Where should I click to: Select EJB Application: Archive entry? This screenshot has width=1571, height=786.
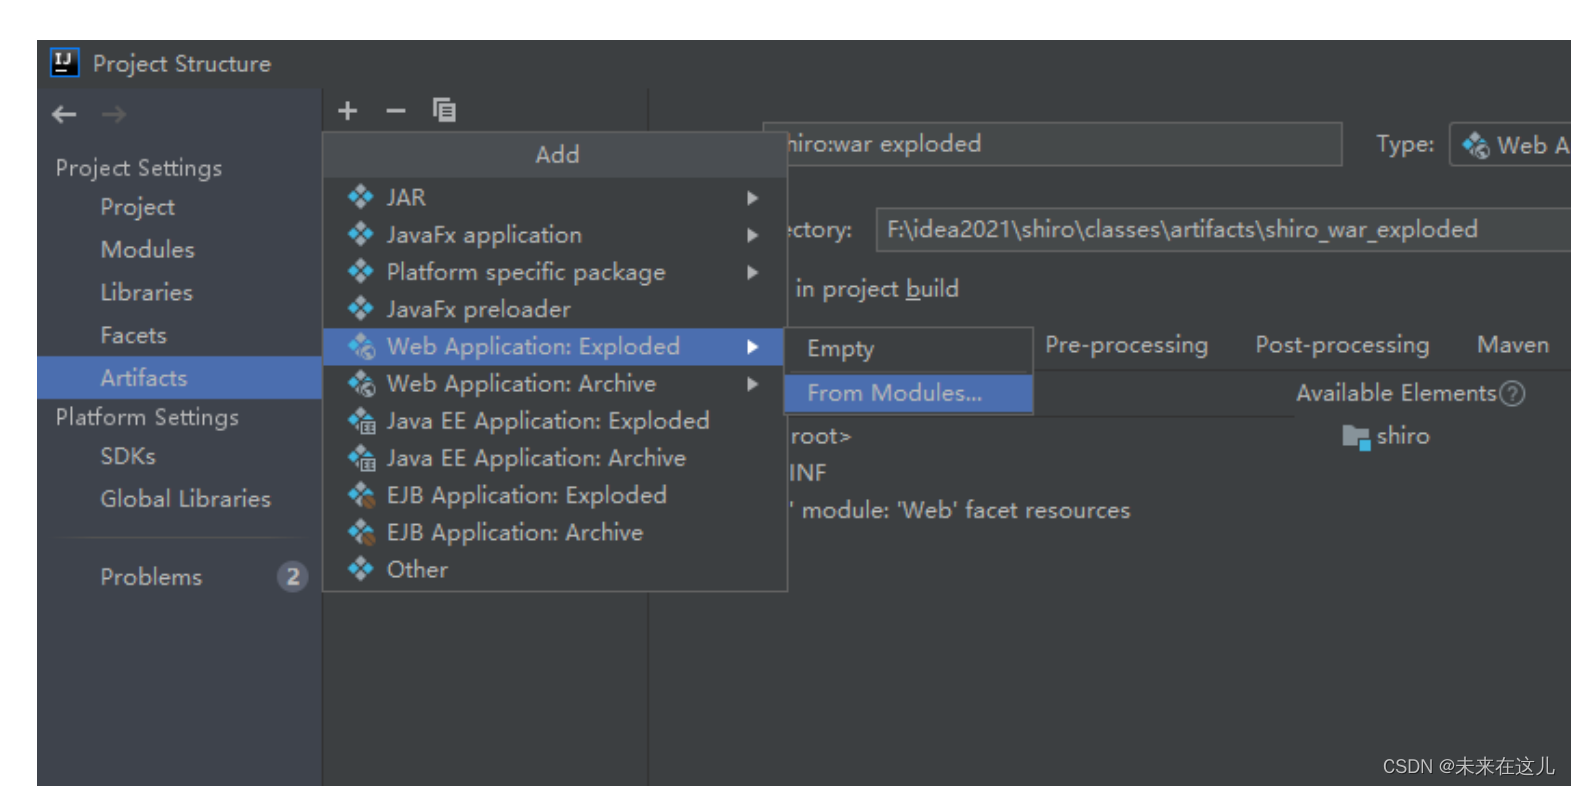554,533
